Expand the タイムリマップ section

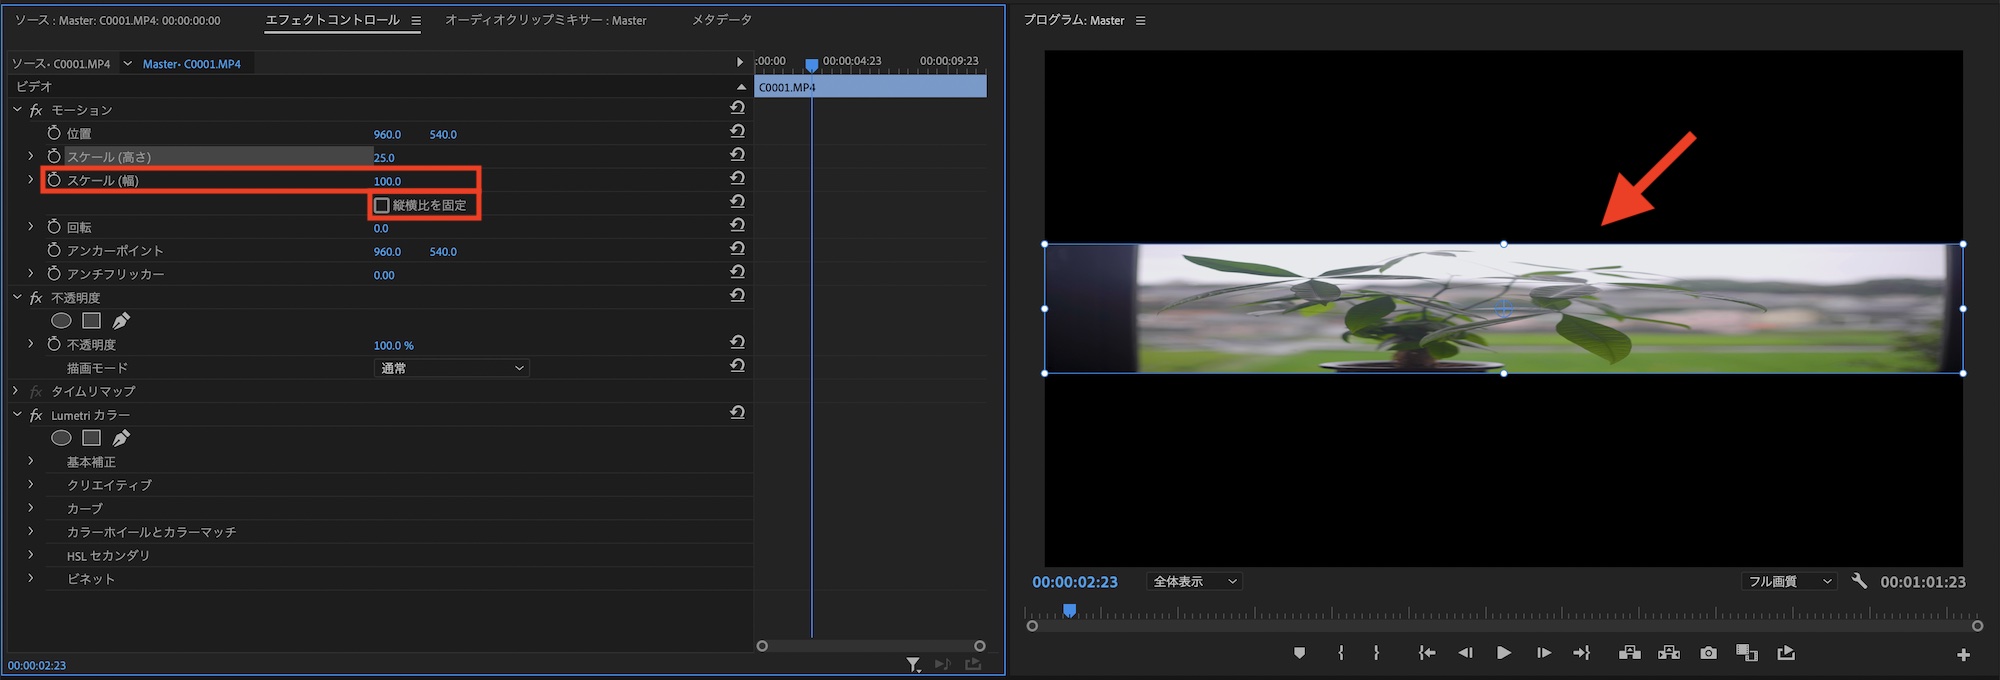16,391
